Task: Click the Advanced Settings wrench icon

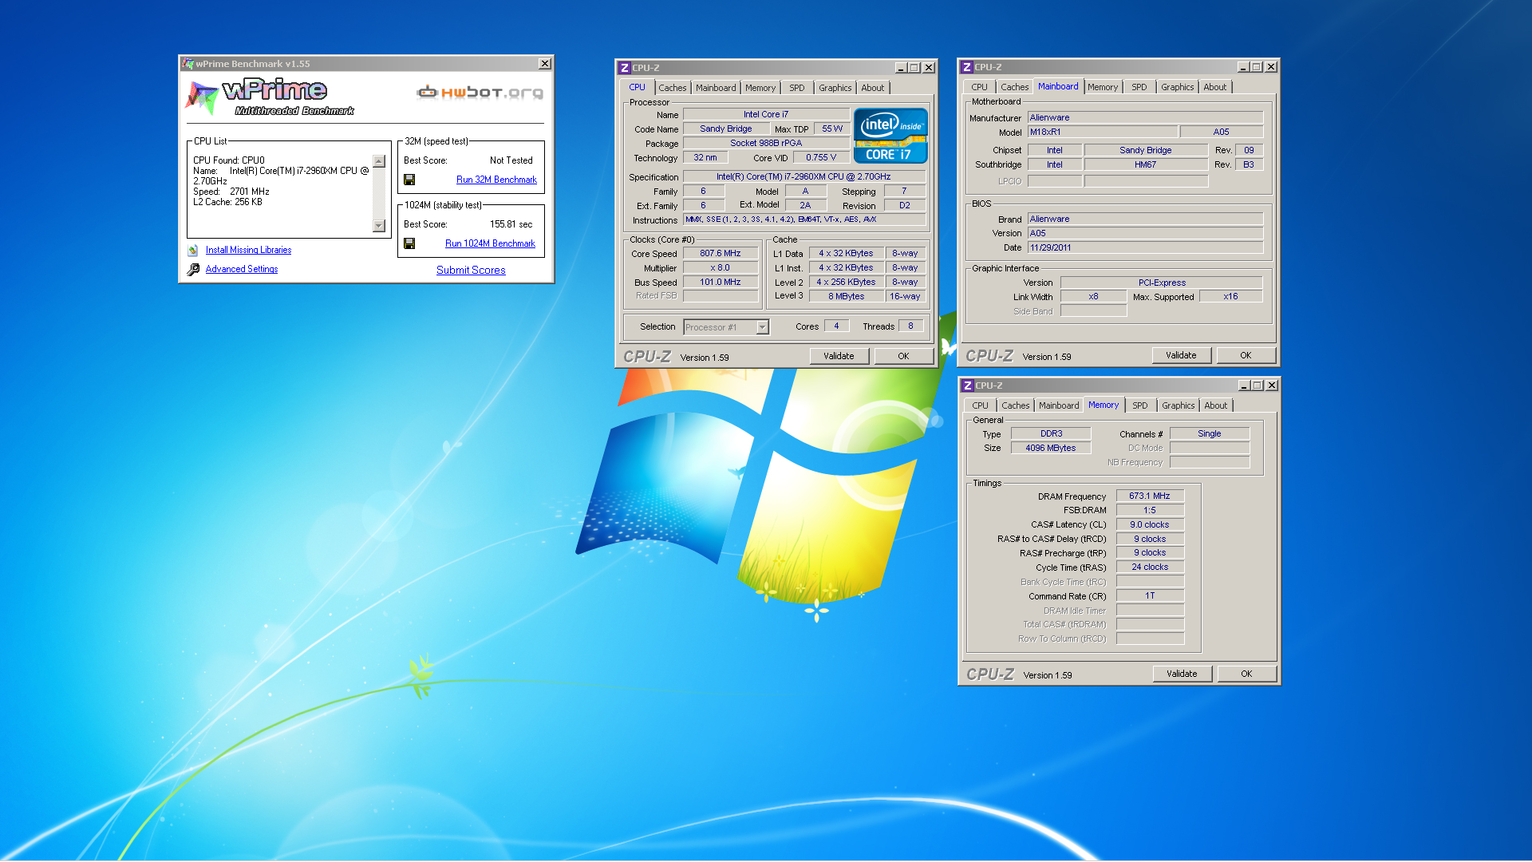Action: [x=193, y=269]
